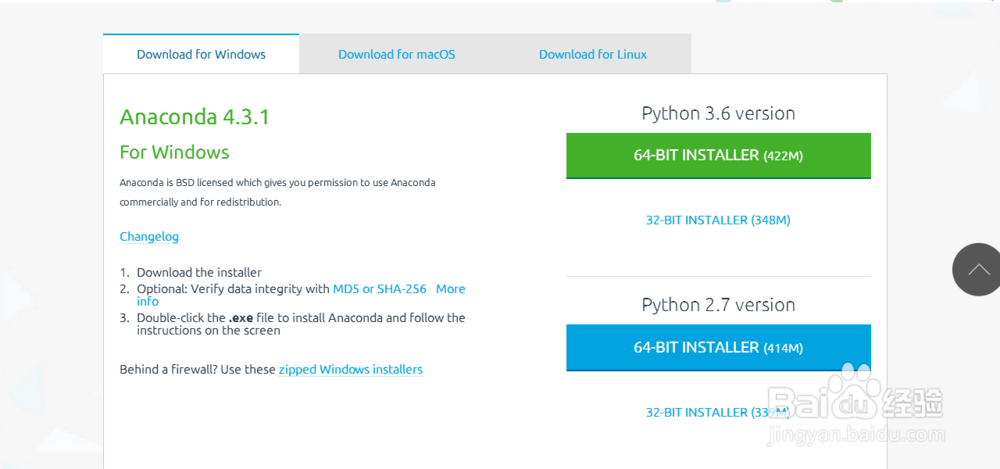Open the zipped Windows installers link
1000x469 pixels.
350,369
